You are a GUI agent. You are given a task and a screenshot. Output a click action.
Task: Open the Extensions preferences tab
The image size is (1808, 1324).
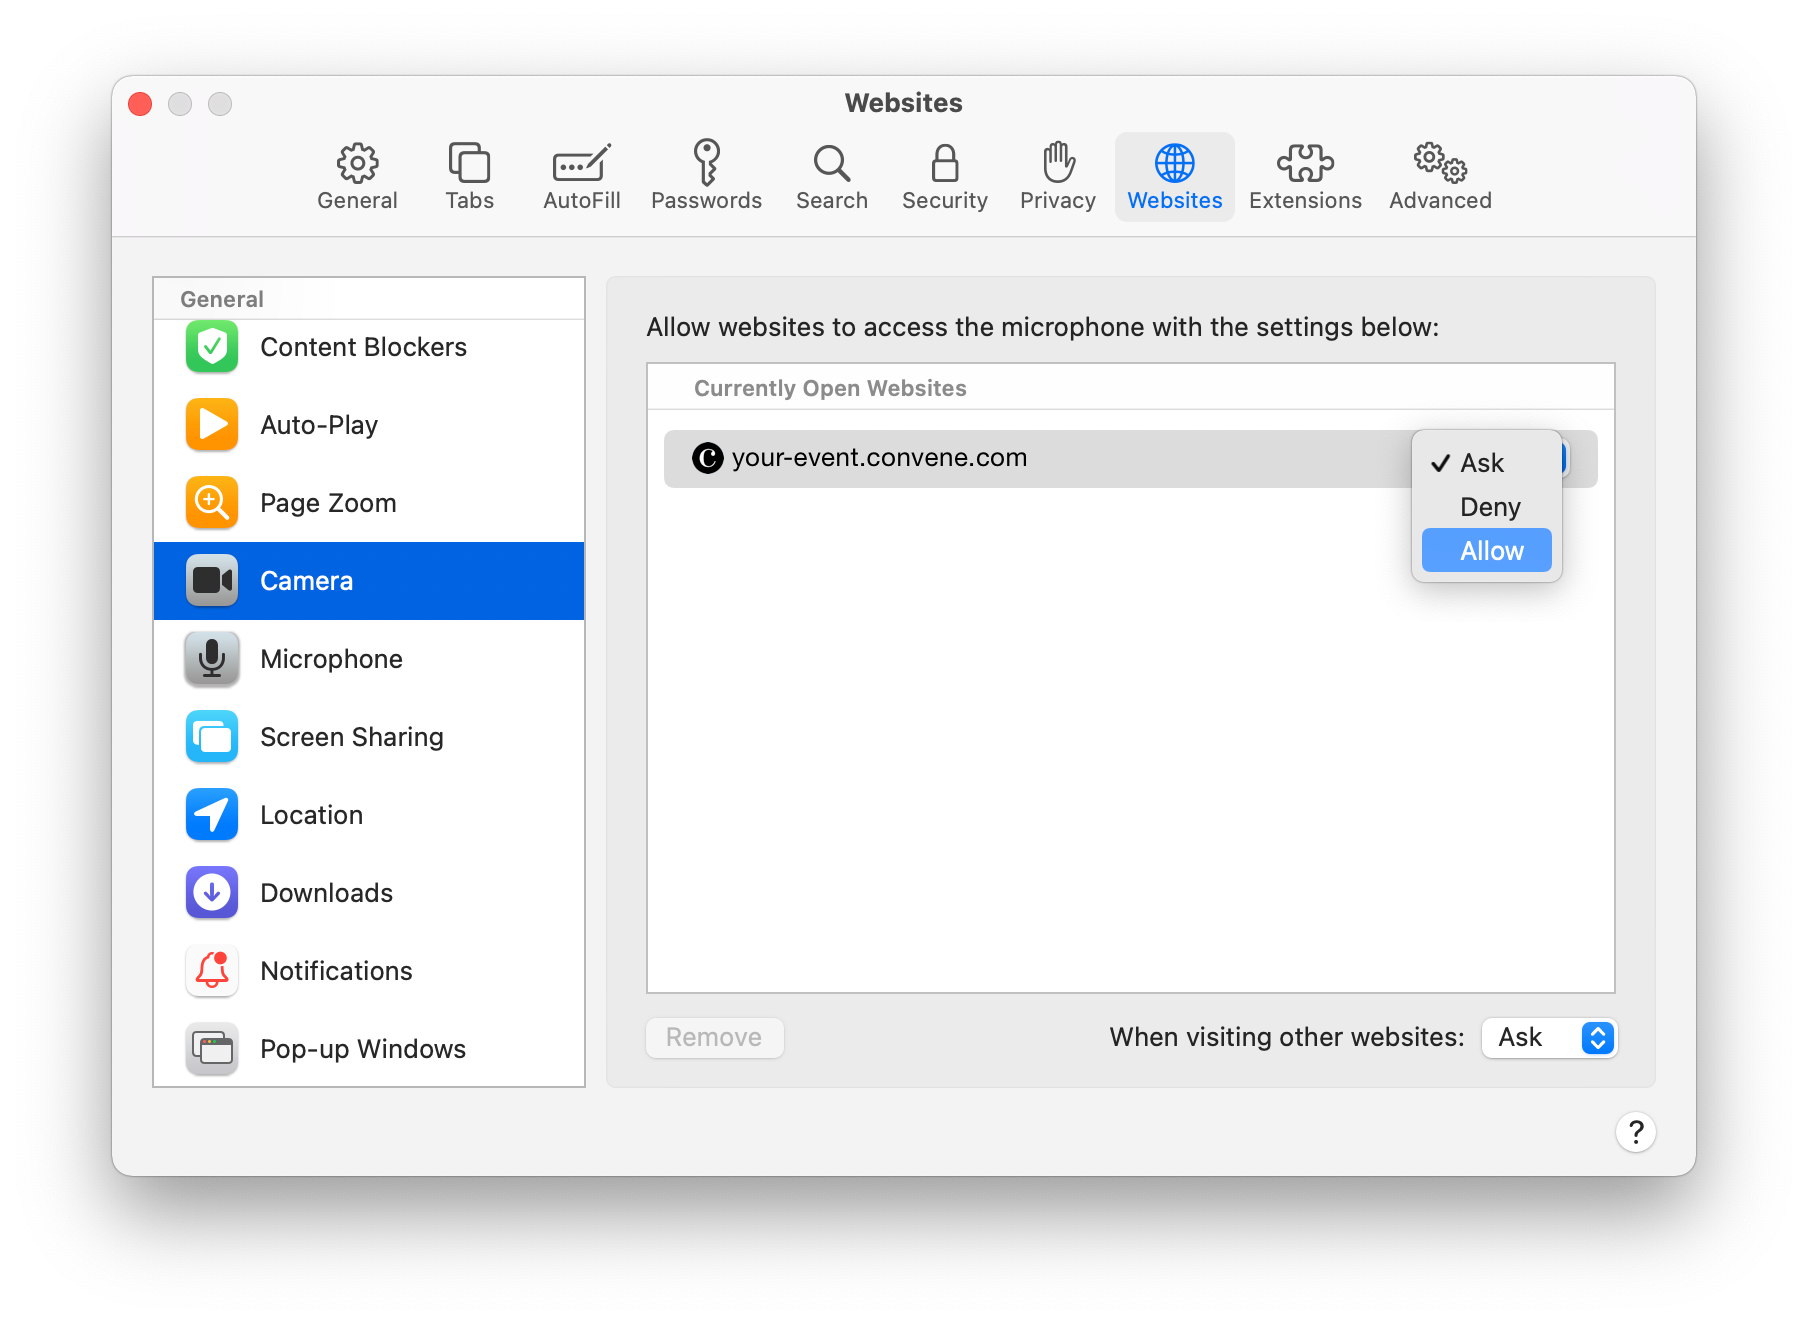[x=1305, y=176]
